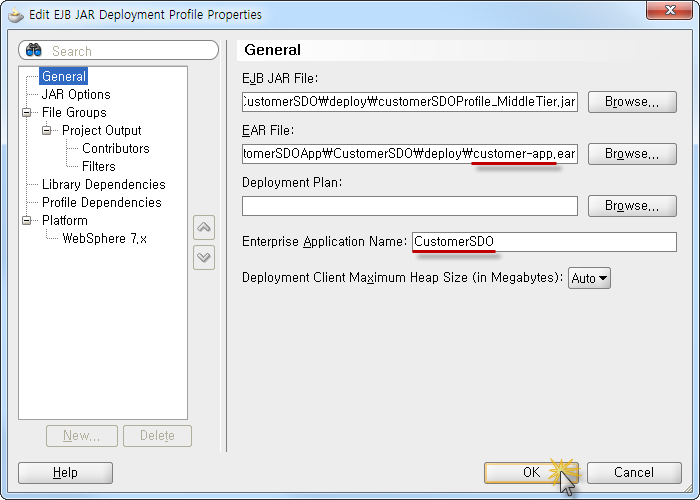Select WebSphere 7.x platform item
This screenshot has height=500, width=700.
tap(104, 239)
